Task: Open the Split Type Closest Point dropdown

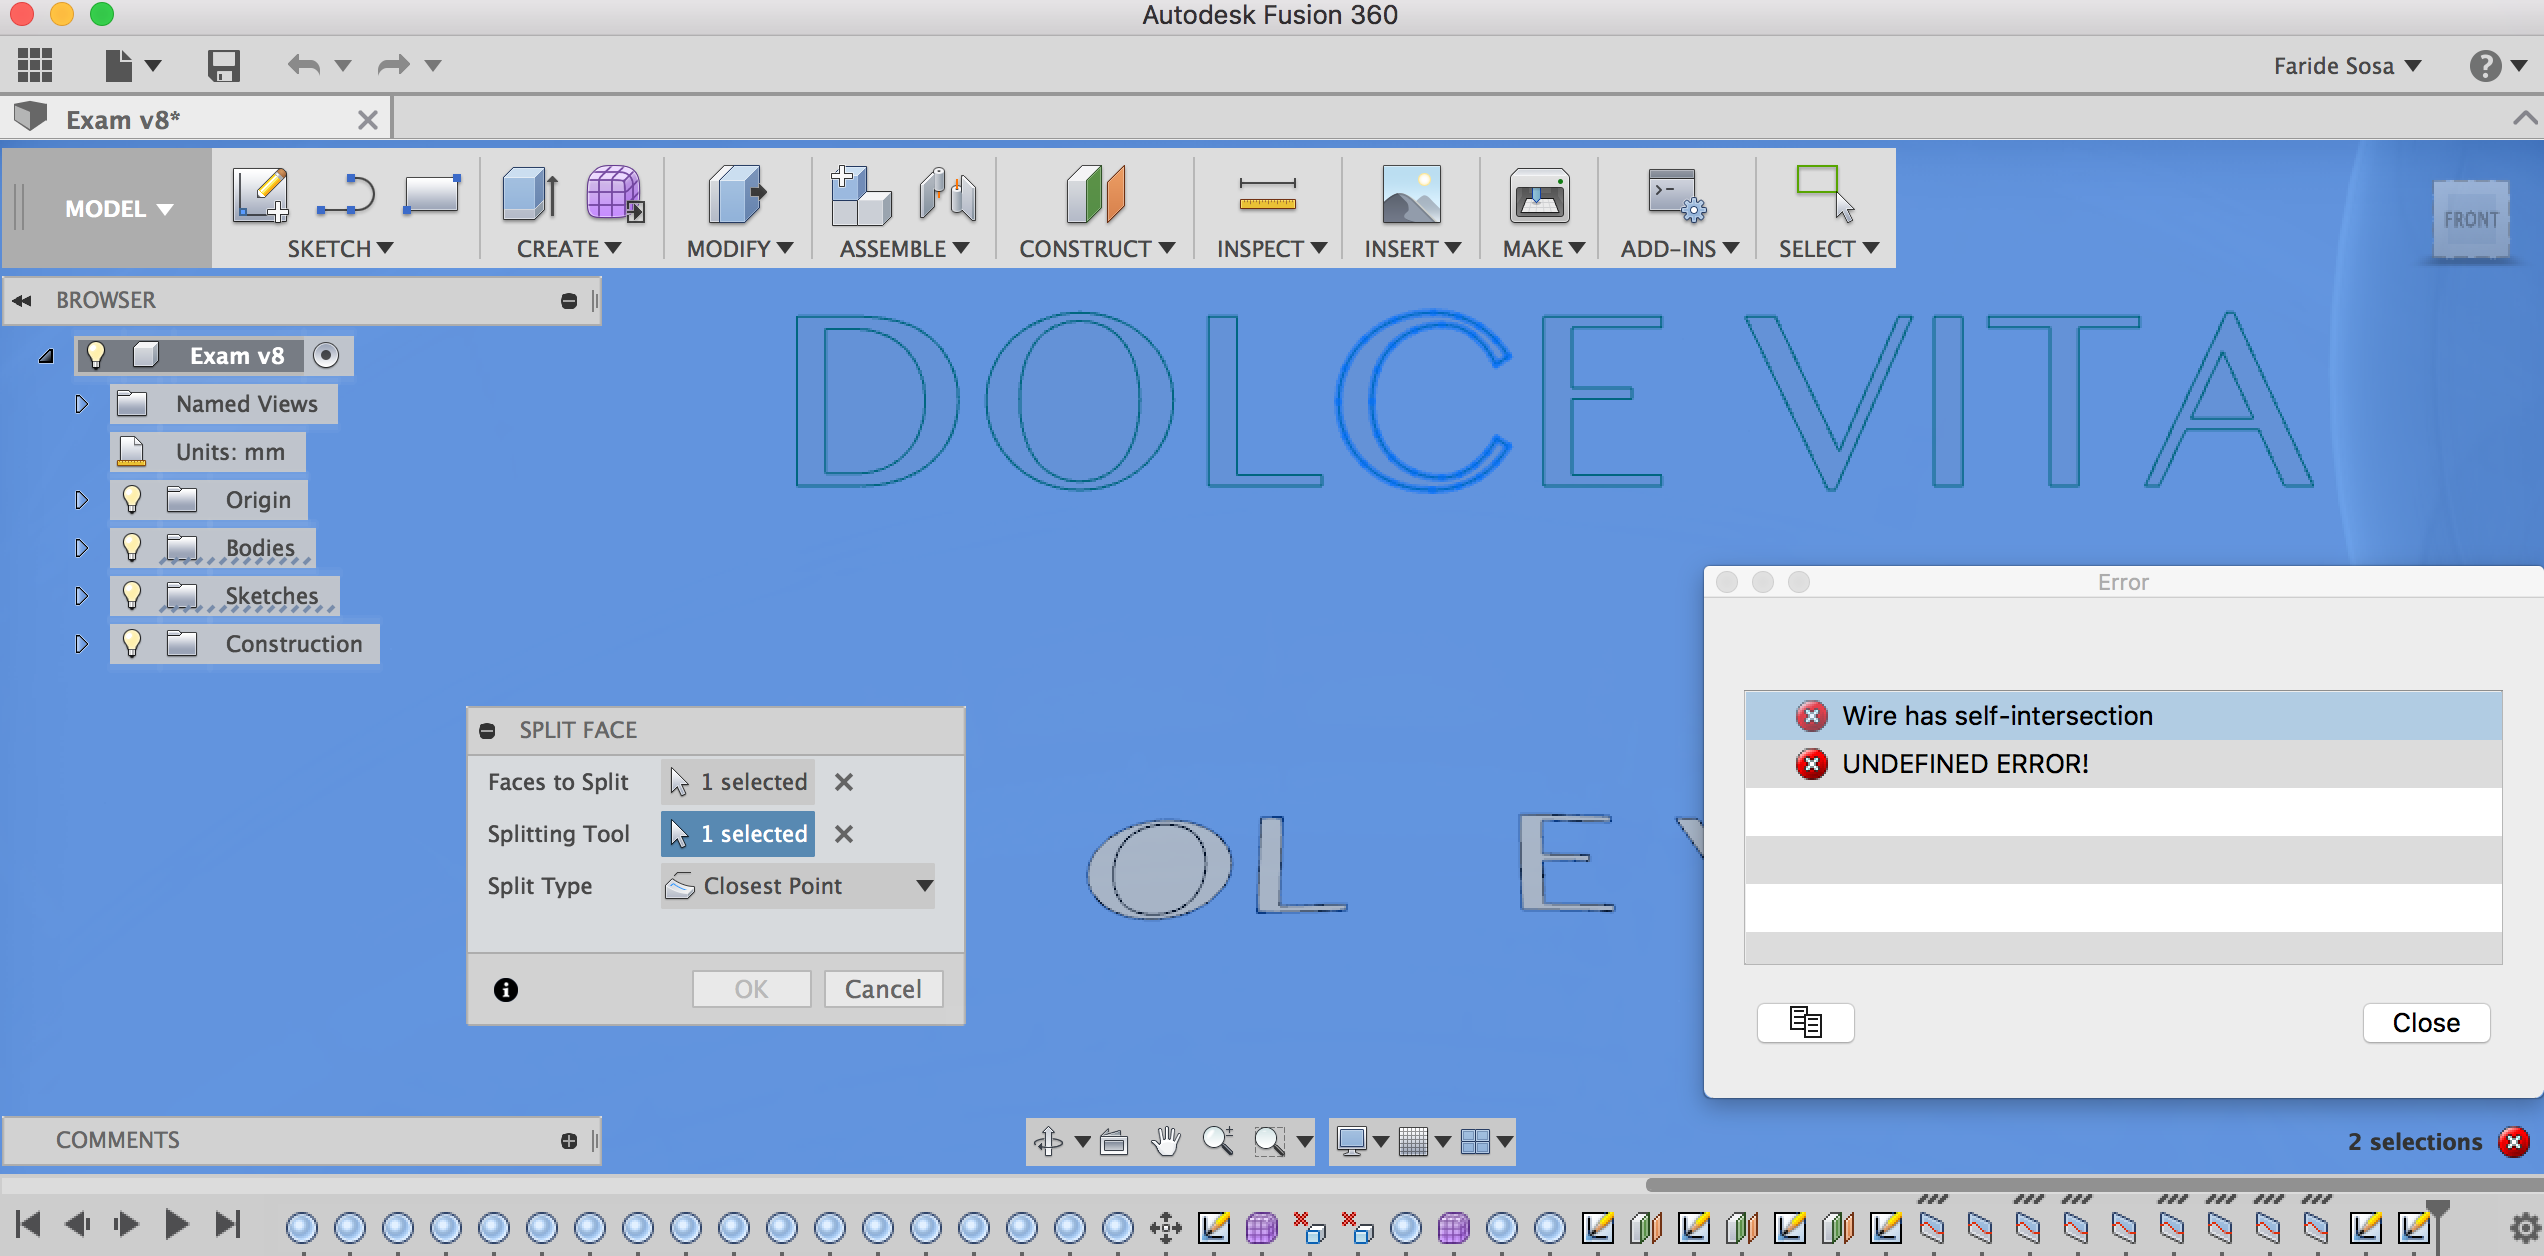Action: [797, 886]
